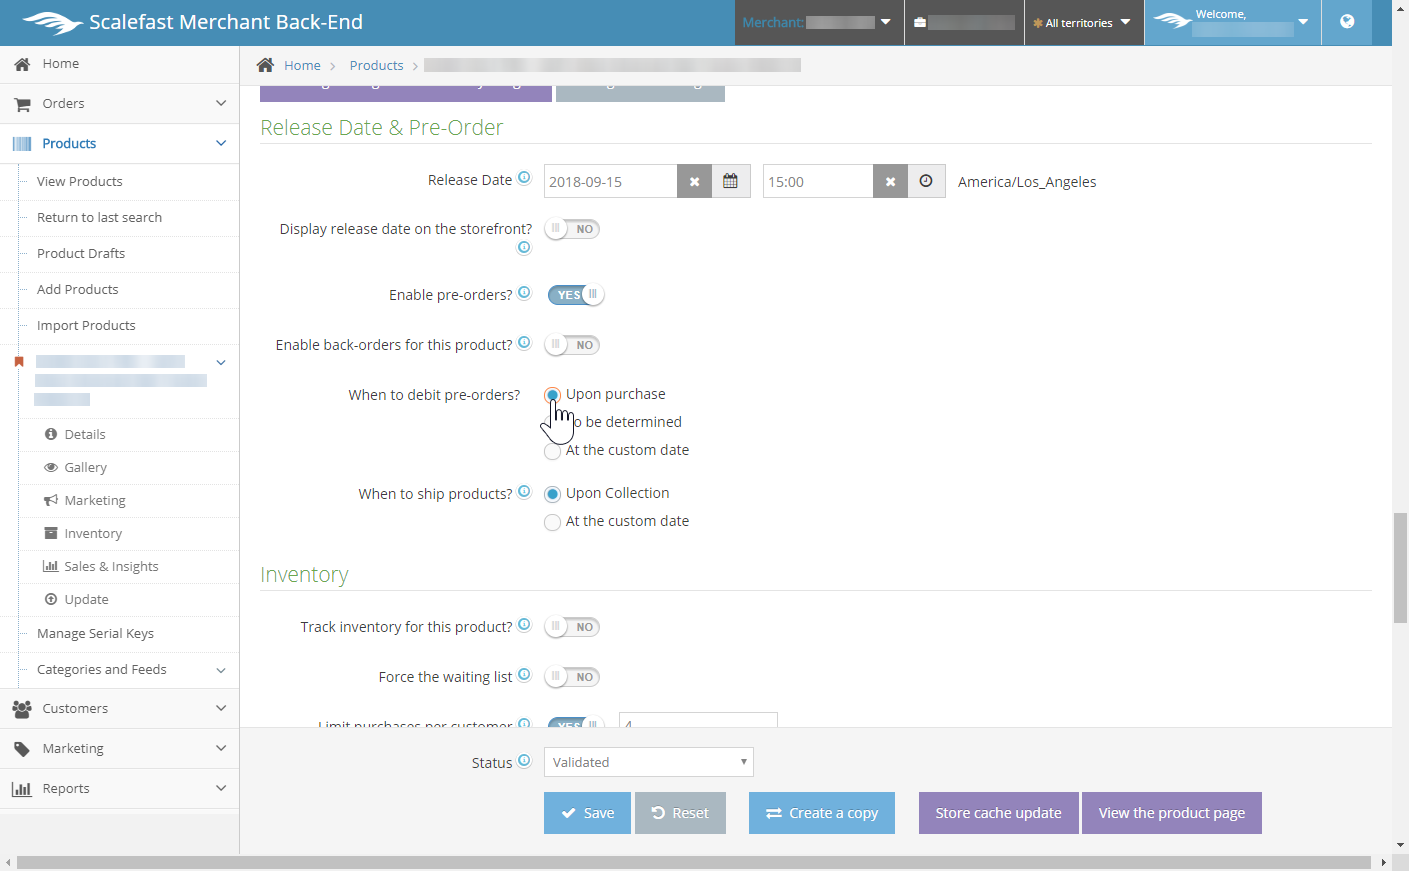This screenshot has height=871, width=1409.
Task: Open the release date calendar picker
Action: [x=731, y=181]
